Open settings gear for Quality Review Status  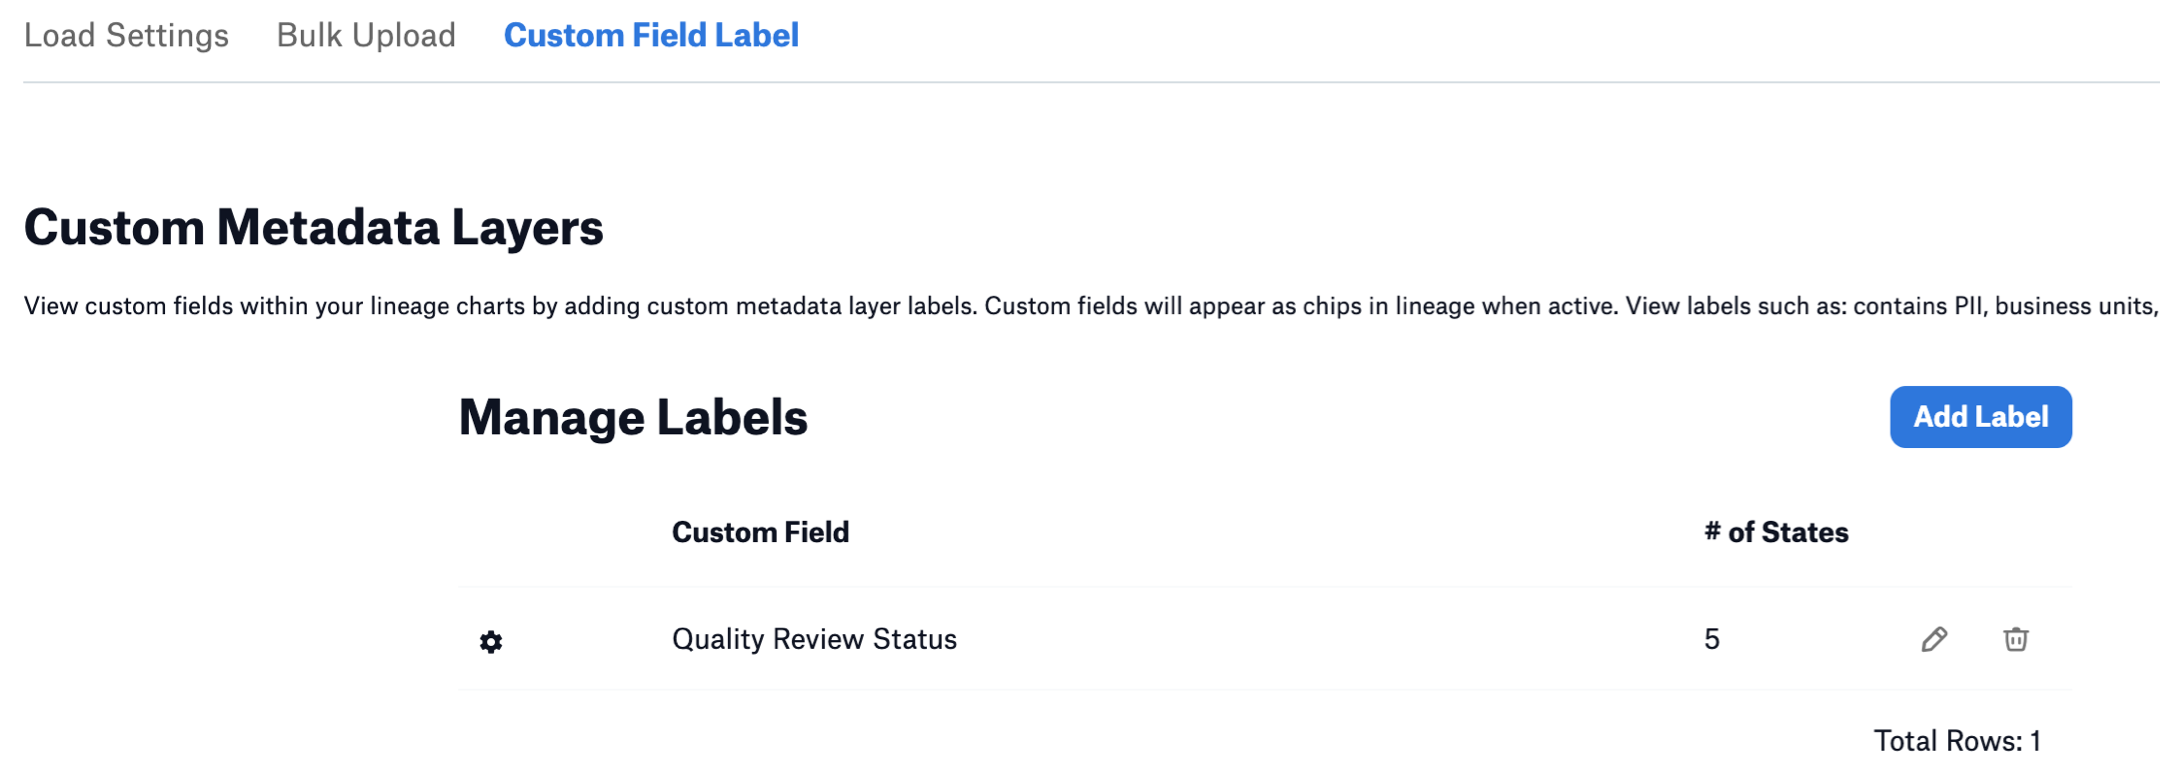tap(490, 641)
